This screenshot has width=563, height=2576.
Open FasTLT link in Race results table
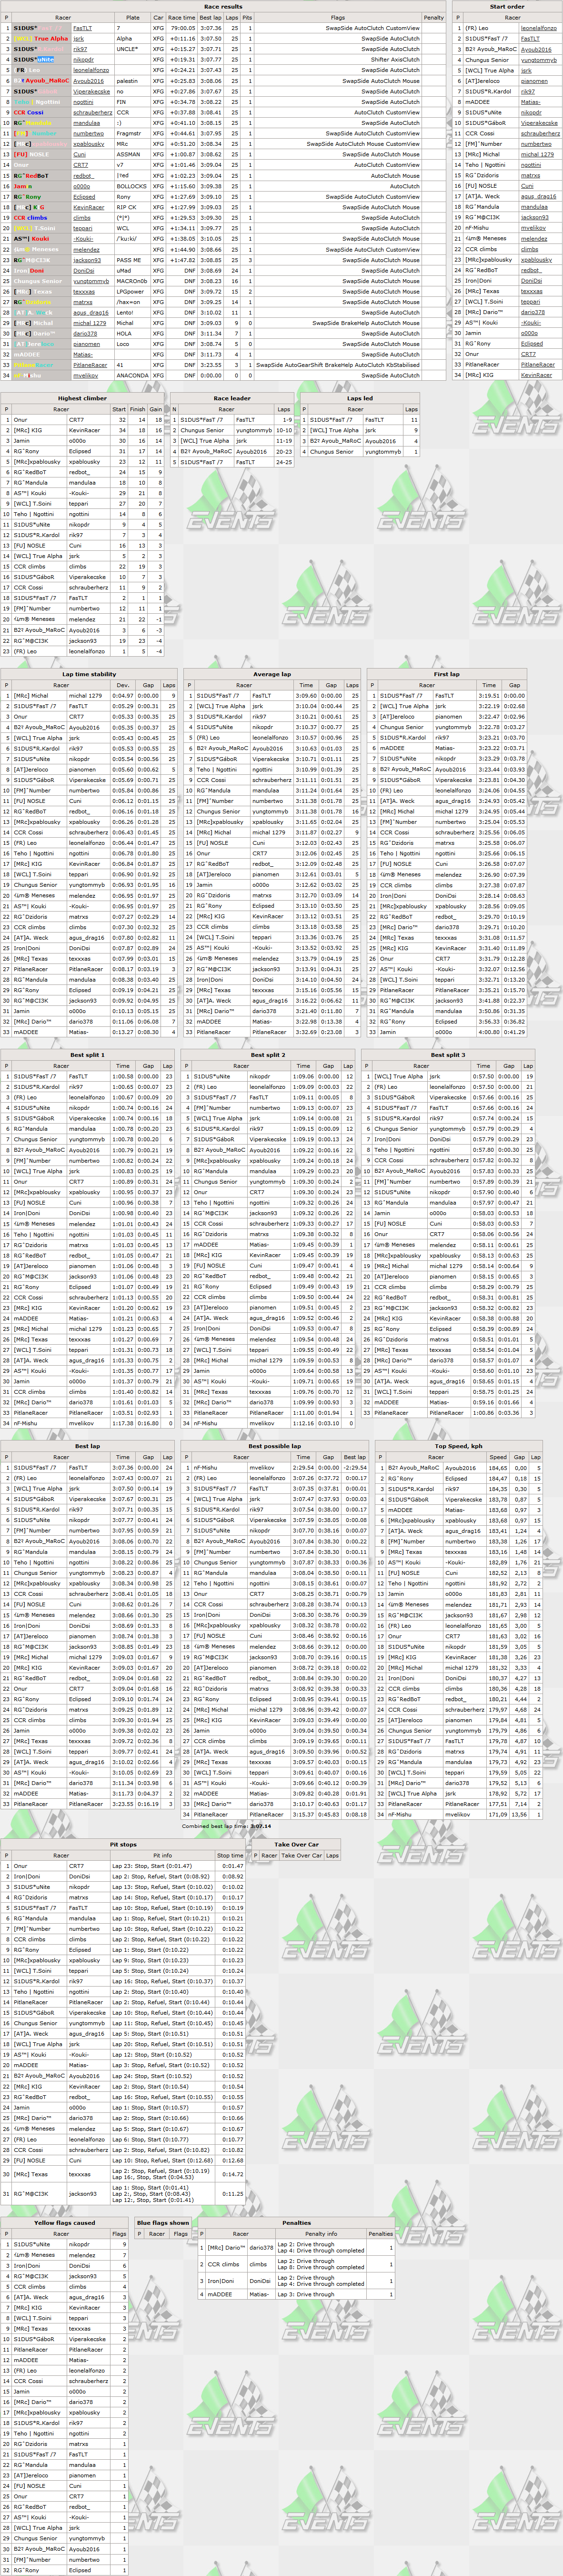(82, 28)
